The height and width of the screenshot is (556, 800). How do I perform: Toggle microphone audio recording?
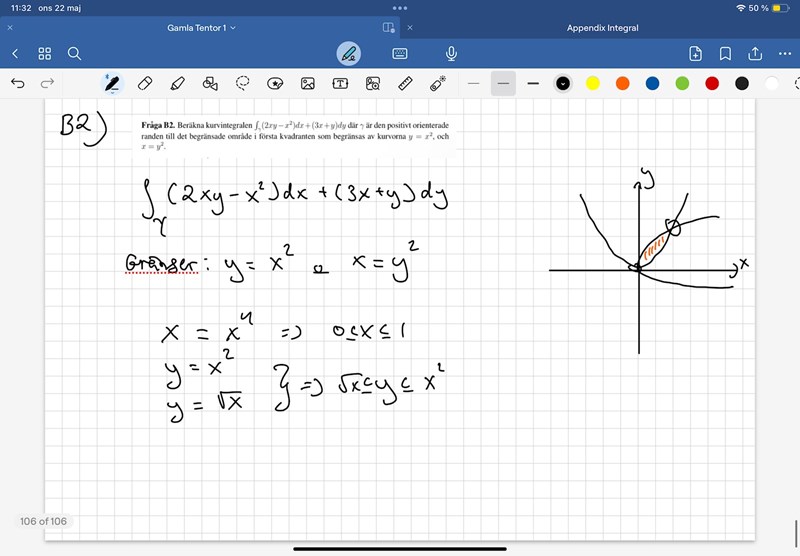(451, 54)
